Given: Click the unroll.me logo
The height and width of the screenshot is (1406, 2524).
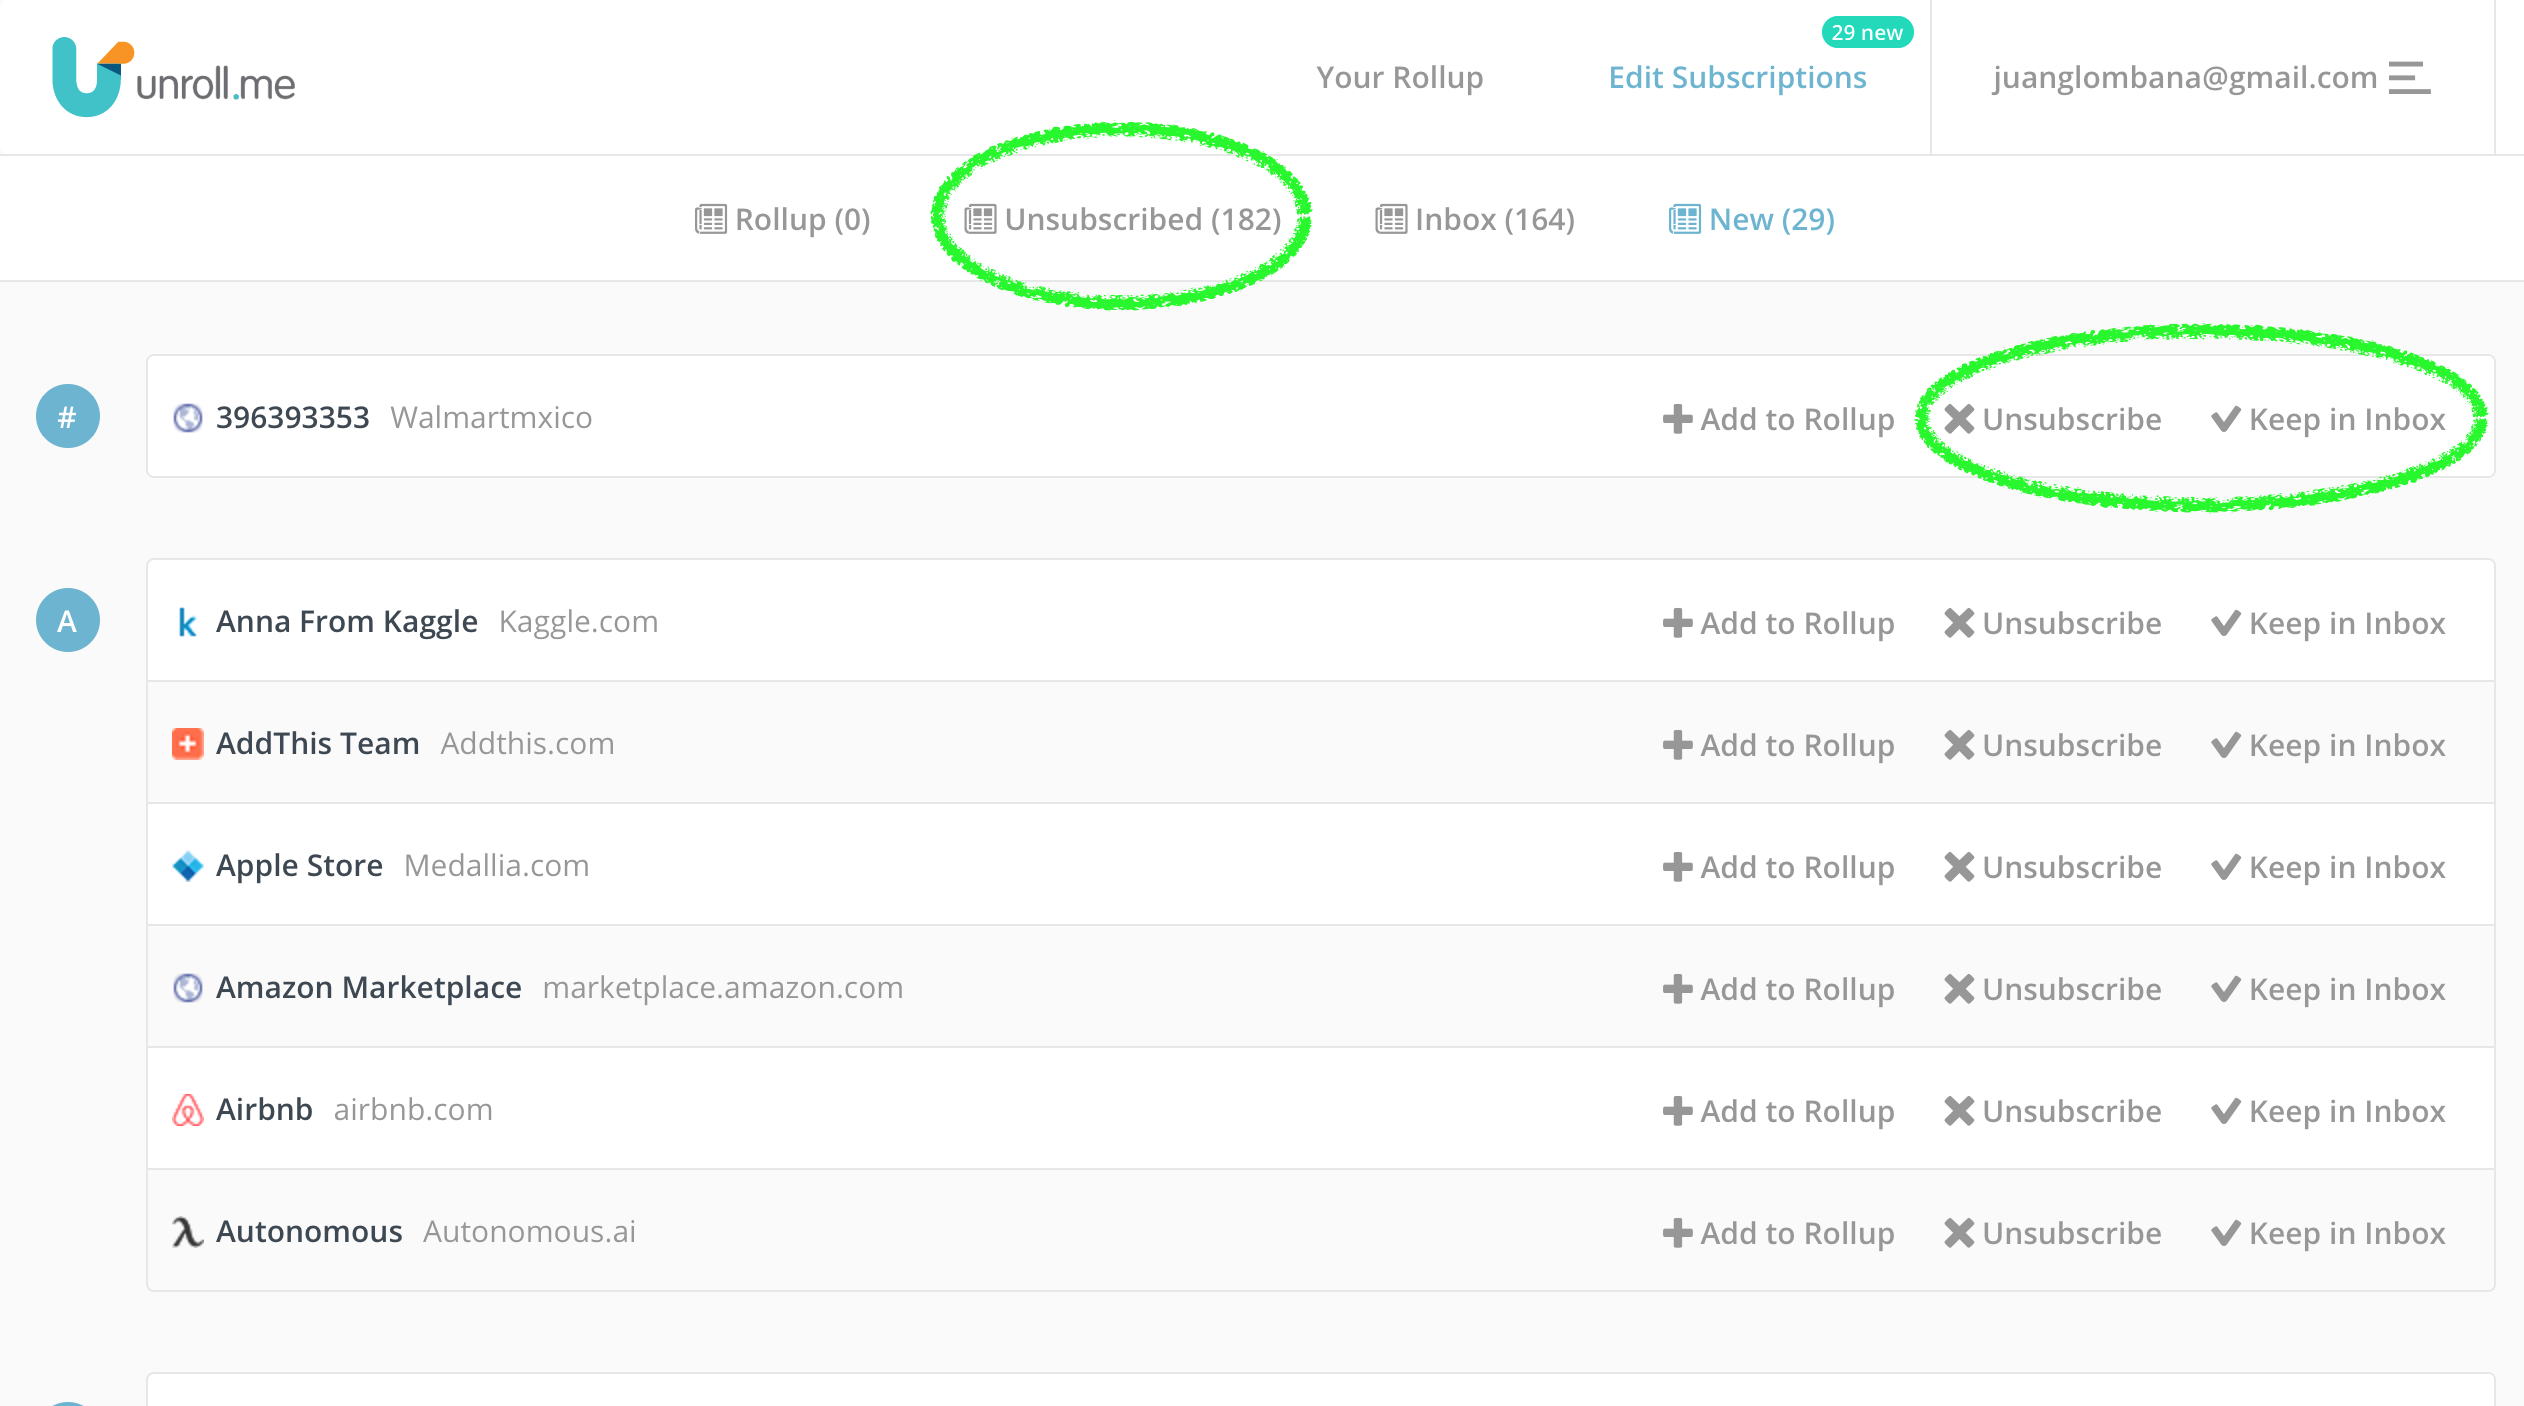Looking at the screenshot, I should [x=174, y=78].
